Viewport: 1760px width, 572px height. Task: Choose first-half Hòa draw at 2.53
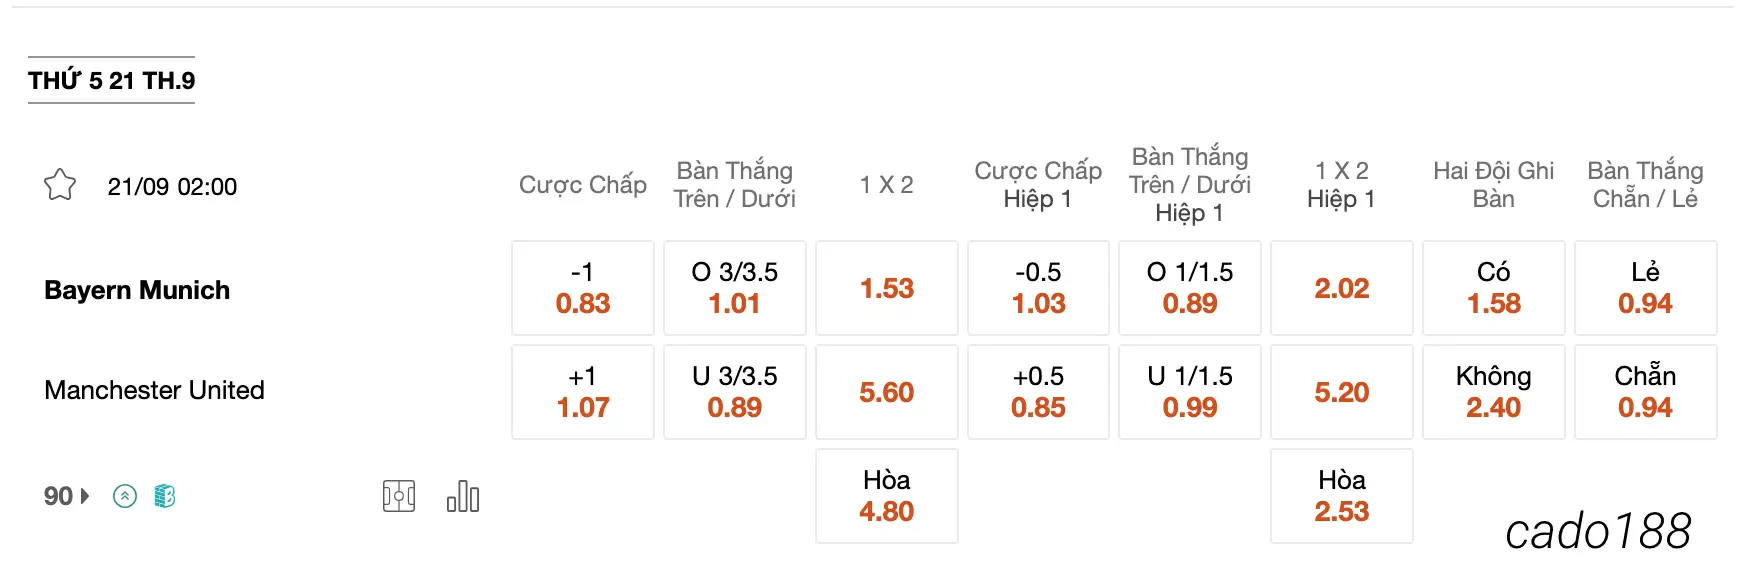pyautogui.click(x=1342, y=496)
